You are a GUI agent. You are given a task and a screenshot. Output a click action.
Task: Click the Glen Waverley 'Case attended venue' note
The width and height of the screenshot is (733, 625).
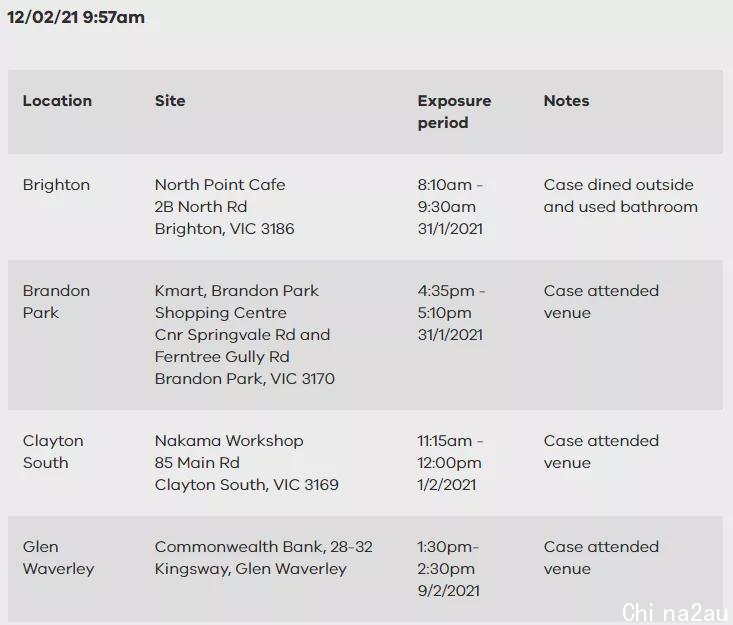(x=601, y=558)
